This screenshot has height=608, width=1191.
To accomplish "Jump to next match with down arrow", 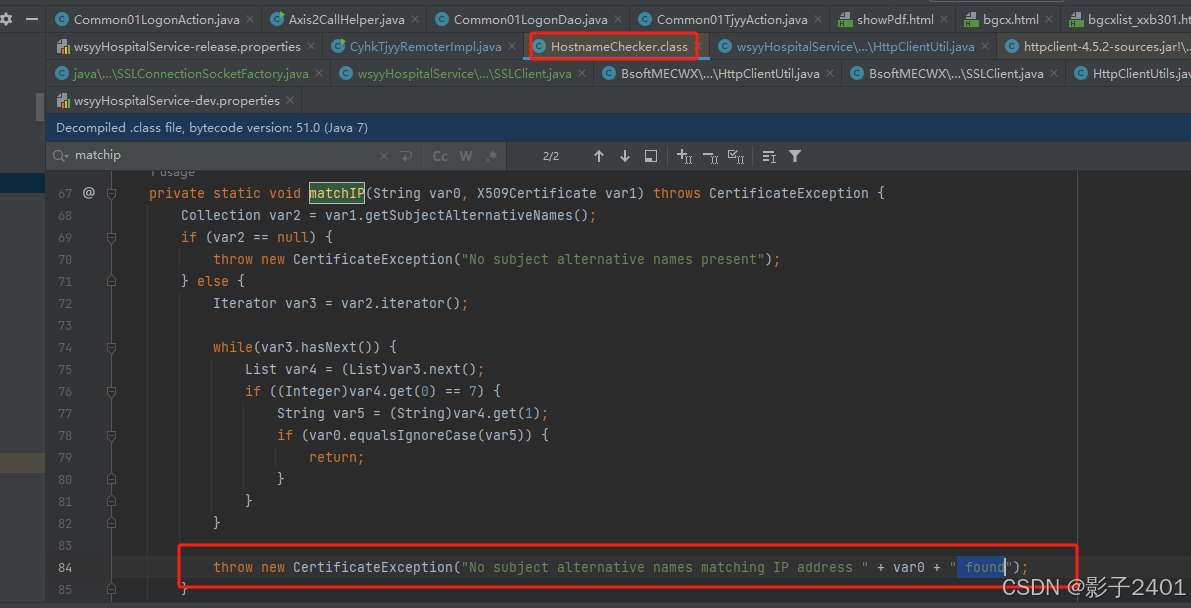I will click(x=624, y=155).
